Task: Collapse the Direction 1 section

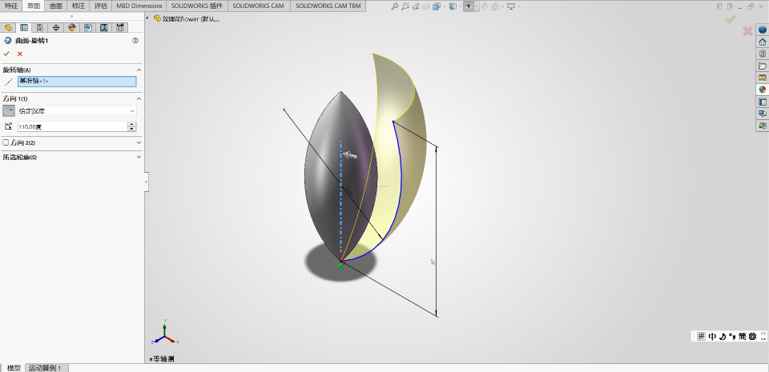Action: pyautogui.click(x=139, y=99)
